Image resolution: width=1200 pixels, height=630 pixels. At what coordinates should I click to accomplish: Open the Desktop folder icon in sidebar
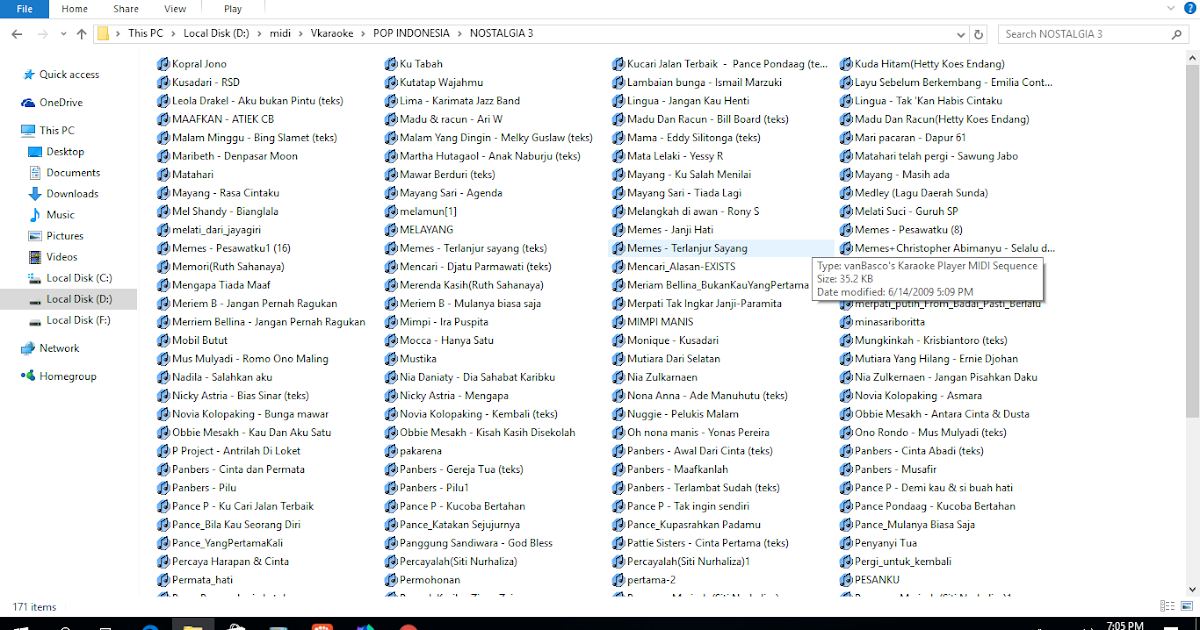click(36, 151)
